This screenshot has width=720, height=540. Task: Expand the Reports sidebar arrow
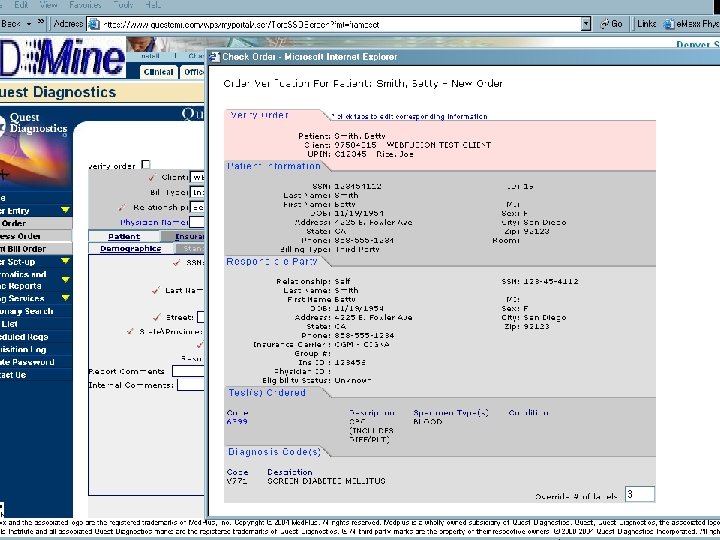click(65, 280)
